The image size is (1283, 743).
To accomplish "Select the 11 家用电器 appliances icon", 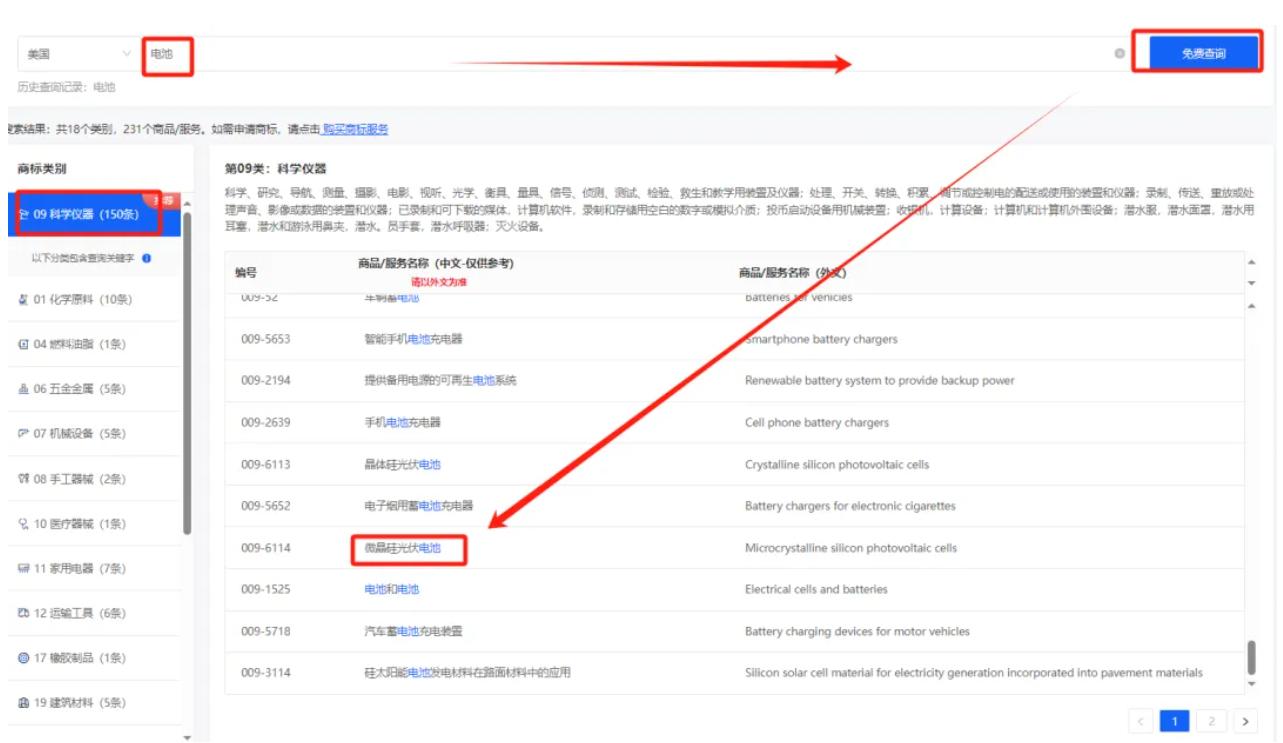I will coord(23,567).
